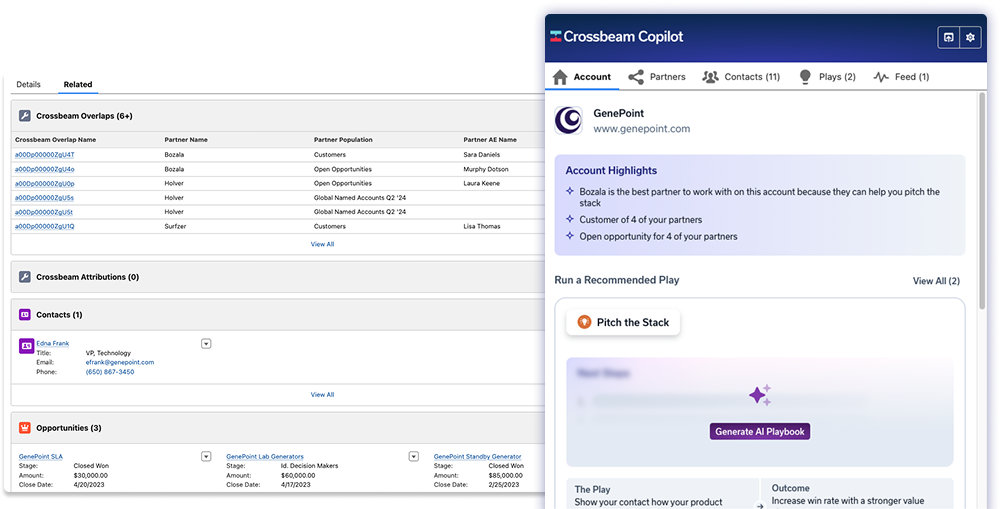Open actions dropdown for Edna Frank contact
Image resolution: width=1001 pixels, height=509 pixels.
206,344
